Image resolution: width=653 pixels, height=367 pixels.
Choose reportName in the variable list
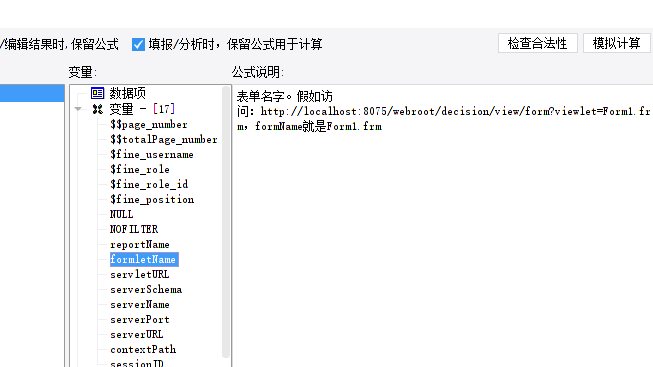point(140,245)
